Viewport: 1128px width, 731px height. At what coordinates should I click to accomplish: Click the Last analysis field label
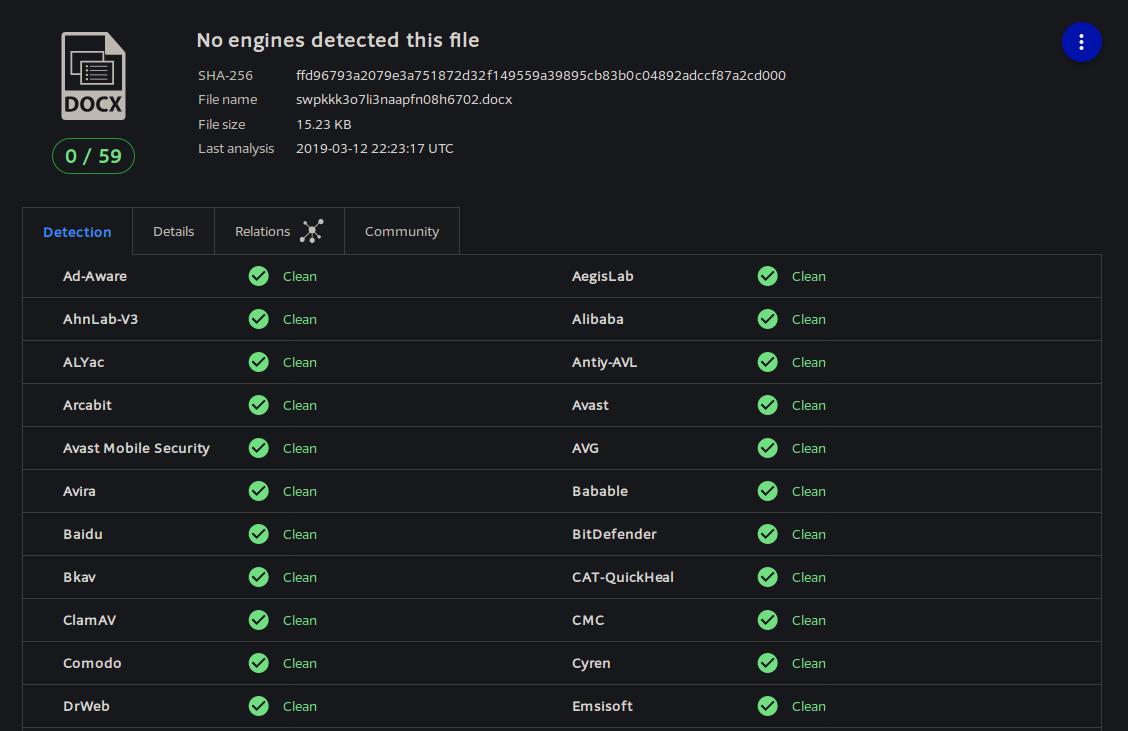tap(236, 149)
